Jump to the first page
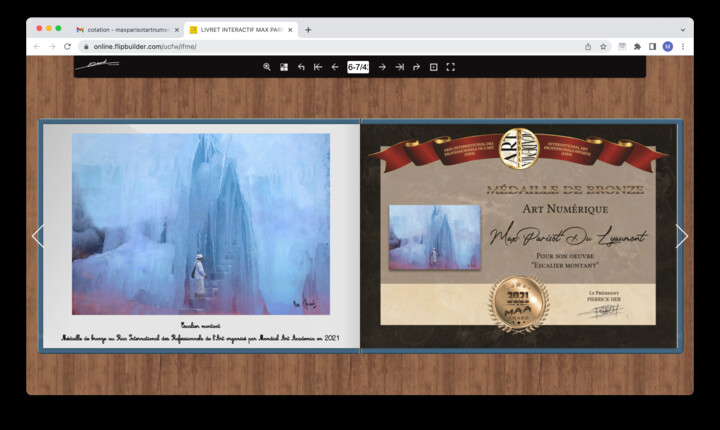Screen dimensions: 720x430 coord(318,67)
